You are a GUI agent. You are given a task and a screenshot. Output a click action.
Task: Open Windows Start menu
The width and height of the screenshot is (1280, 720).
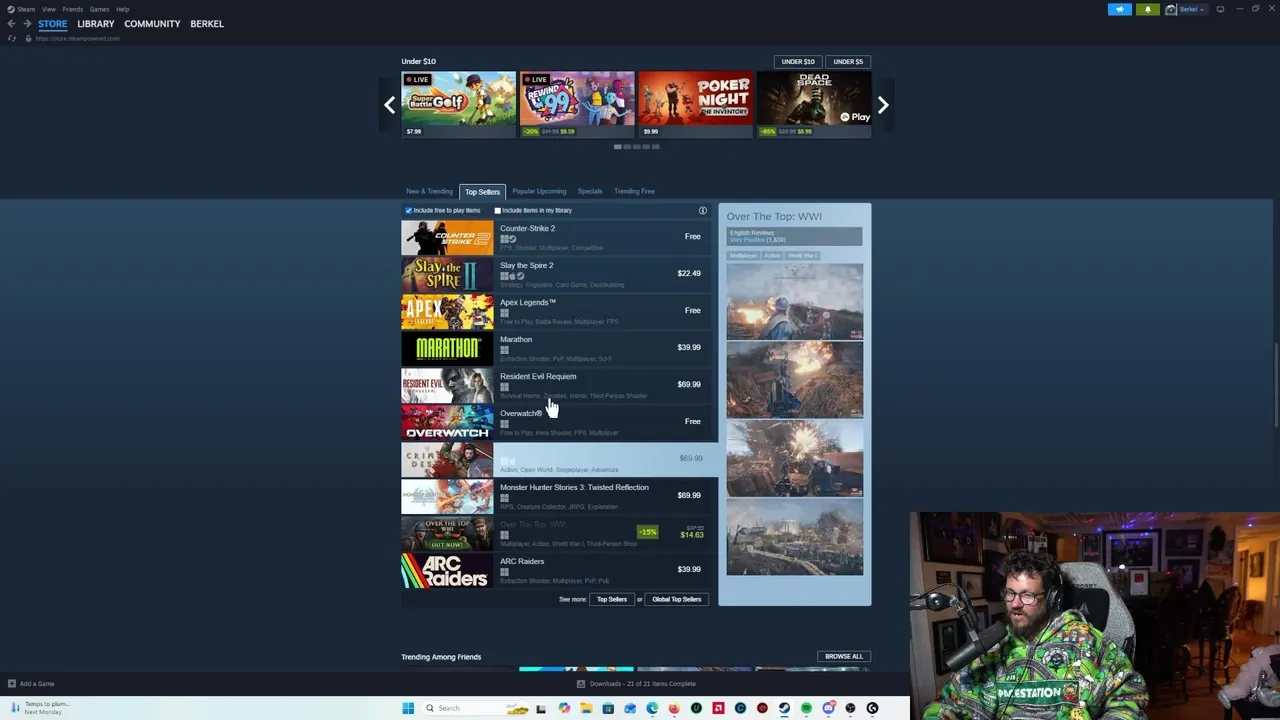(x=408, y=708)
